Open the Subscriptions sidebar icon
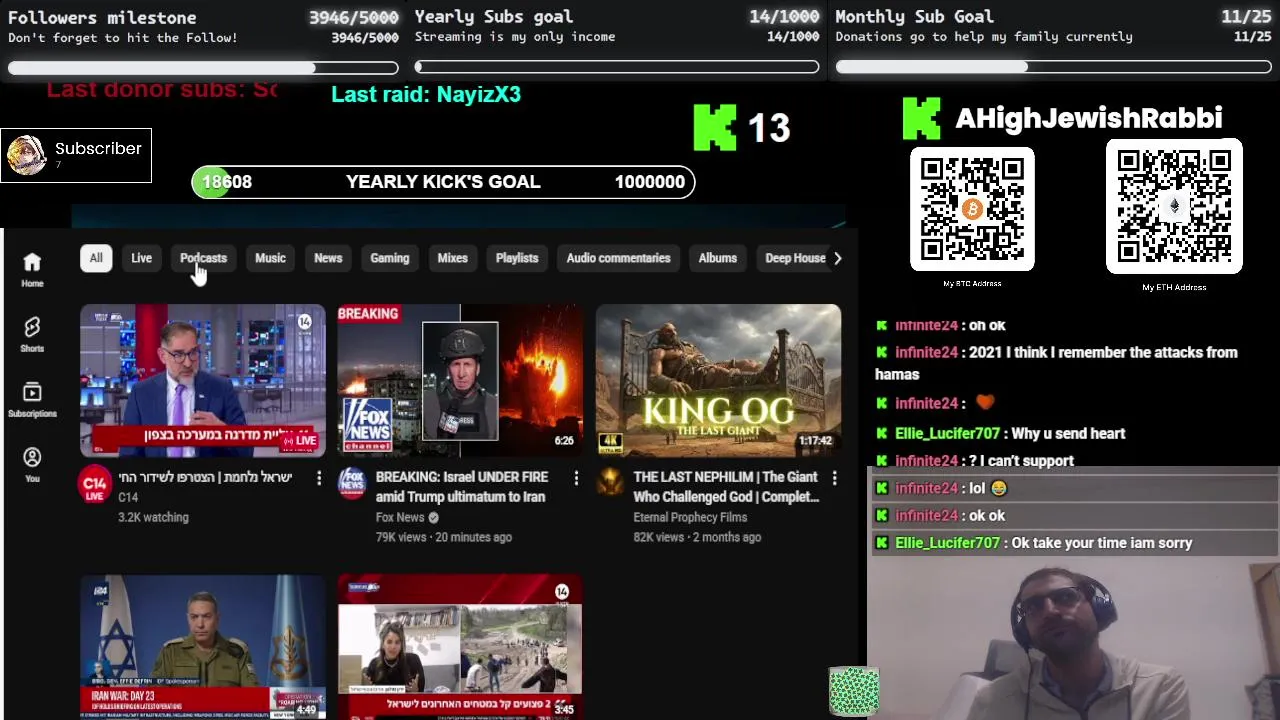The height and width of the screenshot is (720, 1280). [32, 398]
